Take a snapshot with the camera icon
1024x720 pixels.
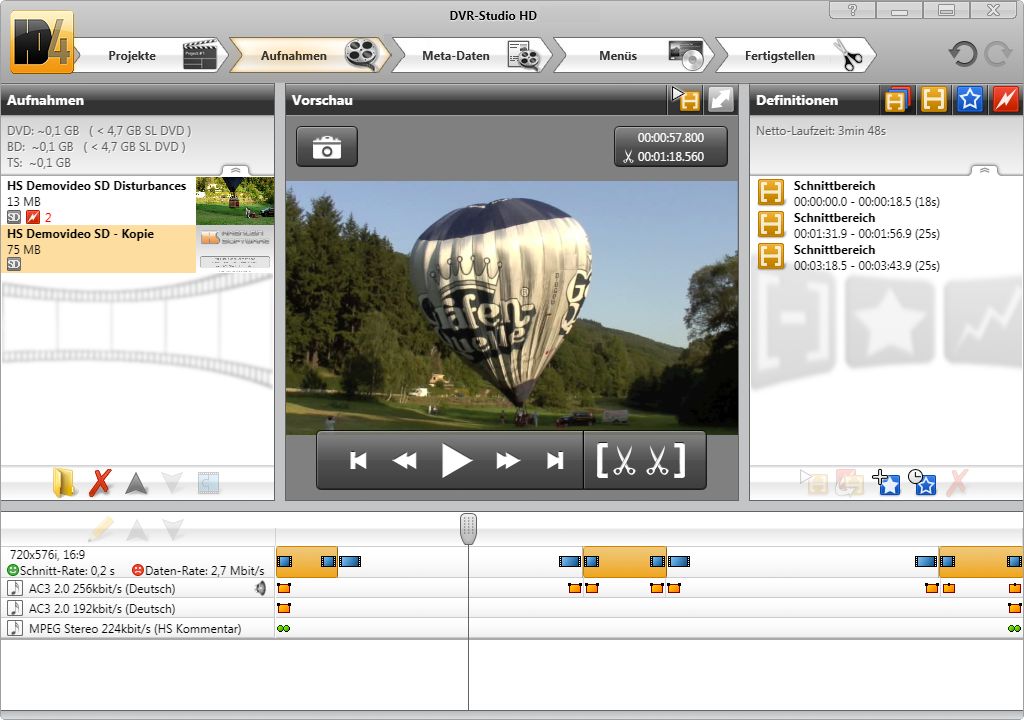click(326, 147)
